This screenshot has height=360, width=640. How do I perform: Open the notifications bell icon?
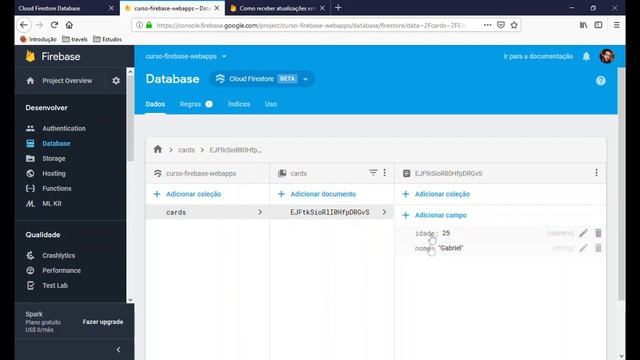pyautogui.click(x=586, y=56)
